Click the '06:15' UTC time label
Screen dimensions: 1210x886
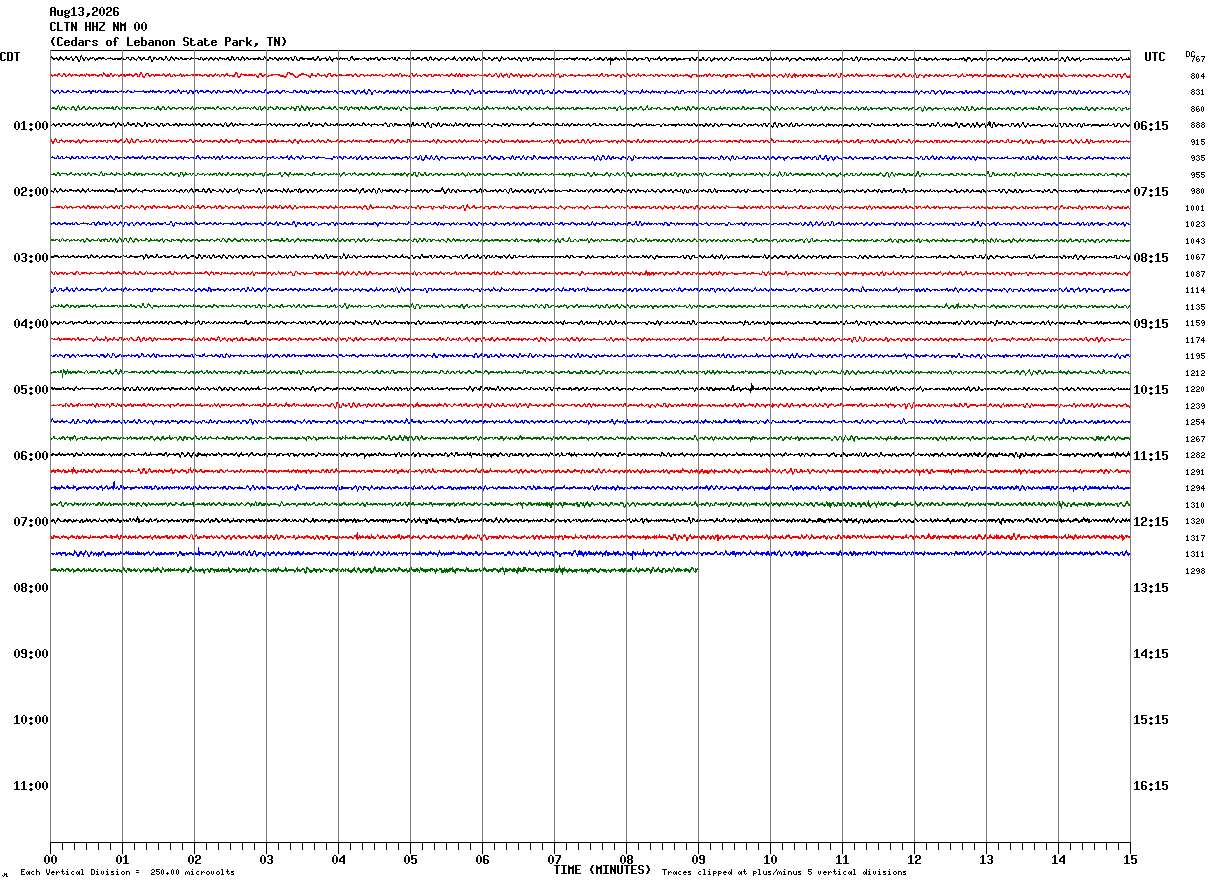[1151, 126]
